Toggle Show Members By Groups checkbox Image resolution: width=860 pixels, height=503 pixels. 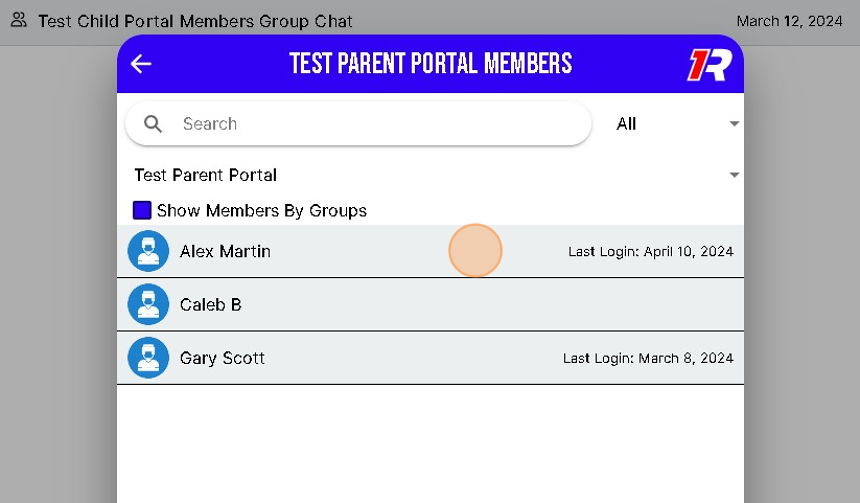pyautogui.click(x=142, y=210)
